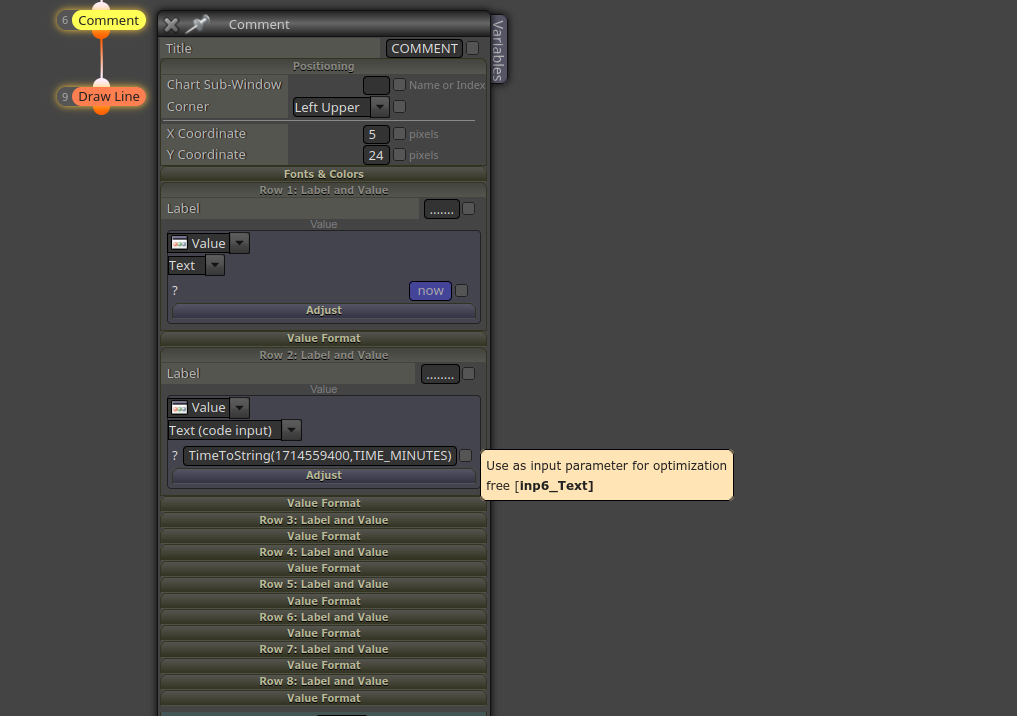The height and width of the screenshot is (716, 1017).
Task: Edit the COMMENT title field
Action: (424, 49)
